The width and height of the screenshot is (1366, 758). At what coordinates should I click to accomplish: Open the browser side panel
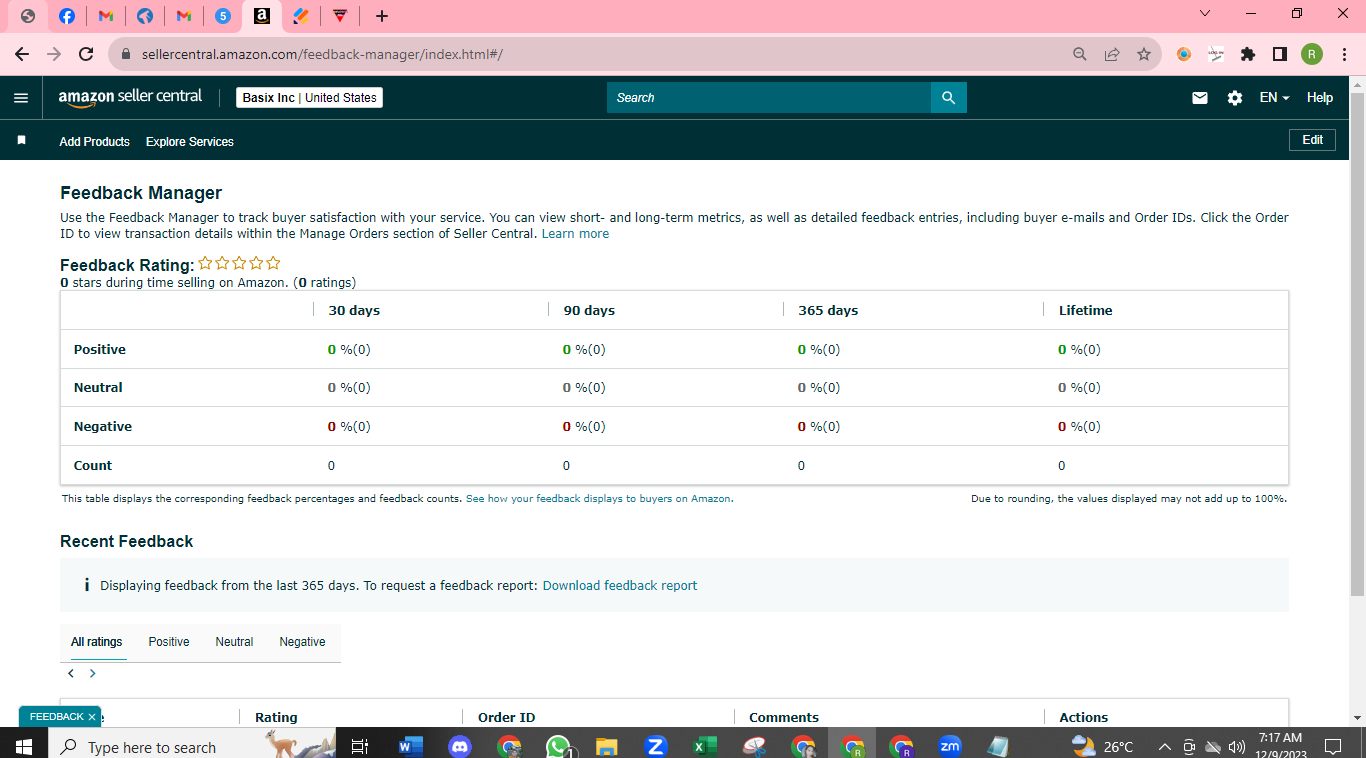tap(1279, 54)
